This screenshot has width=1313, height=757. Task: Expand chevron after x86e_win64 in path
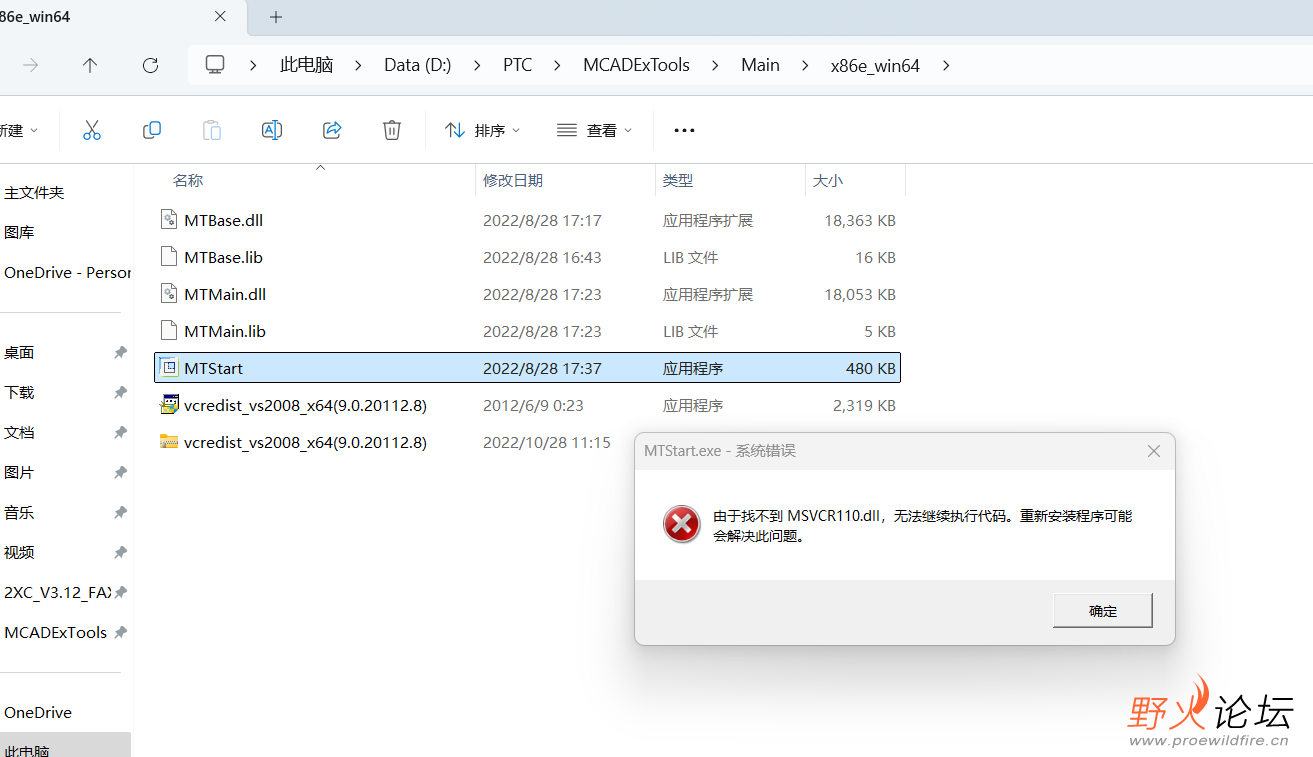(x=946, y=65)
